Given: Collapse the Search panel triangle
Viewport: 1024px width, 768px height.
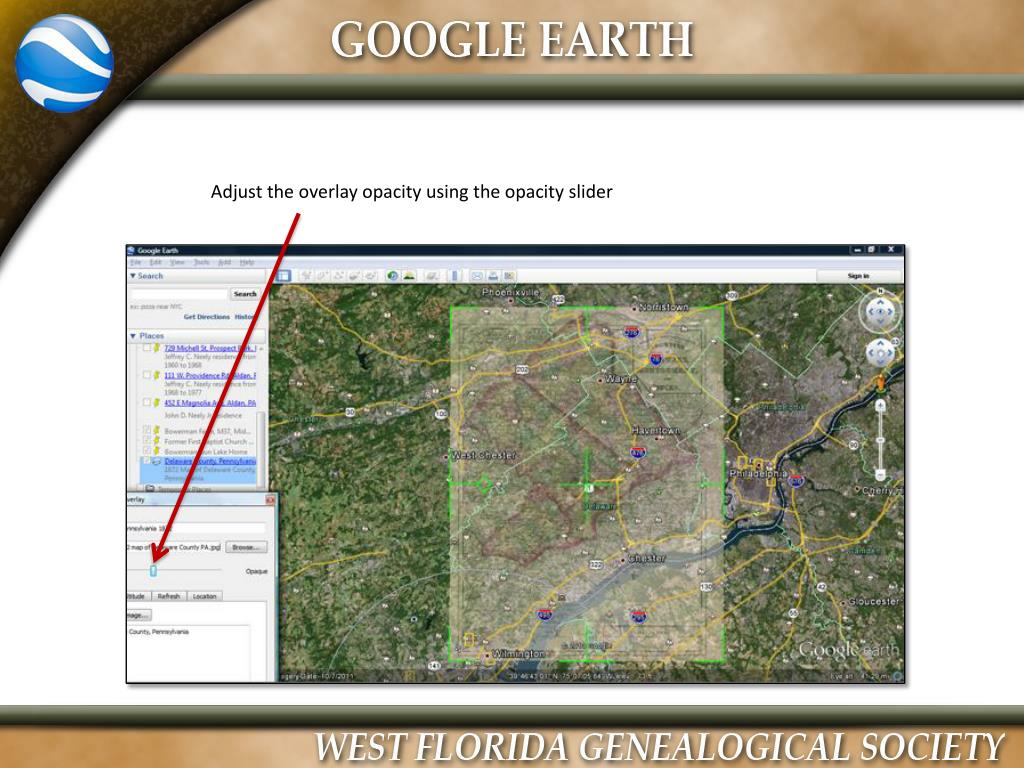Looking at the screenshot, I should pos(133,276).
